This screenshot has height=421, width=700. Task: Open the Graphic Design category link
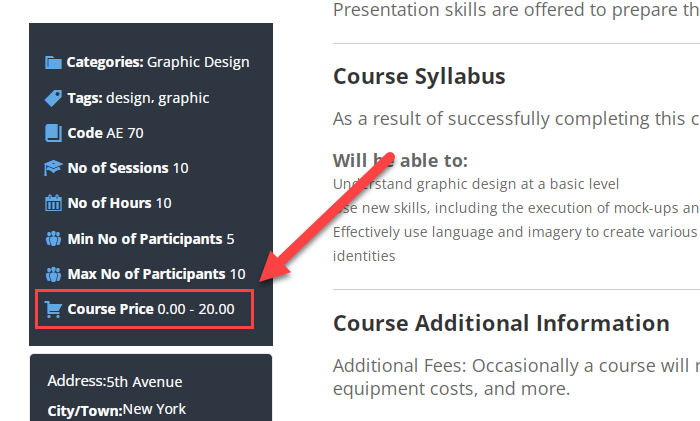tap(198, 63)
